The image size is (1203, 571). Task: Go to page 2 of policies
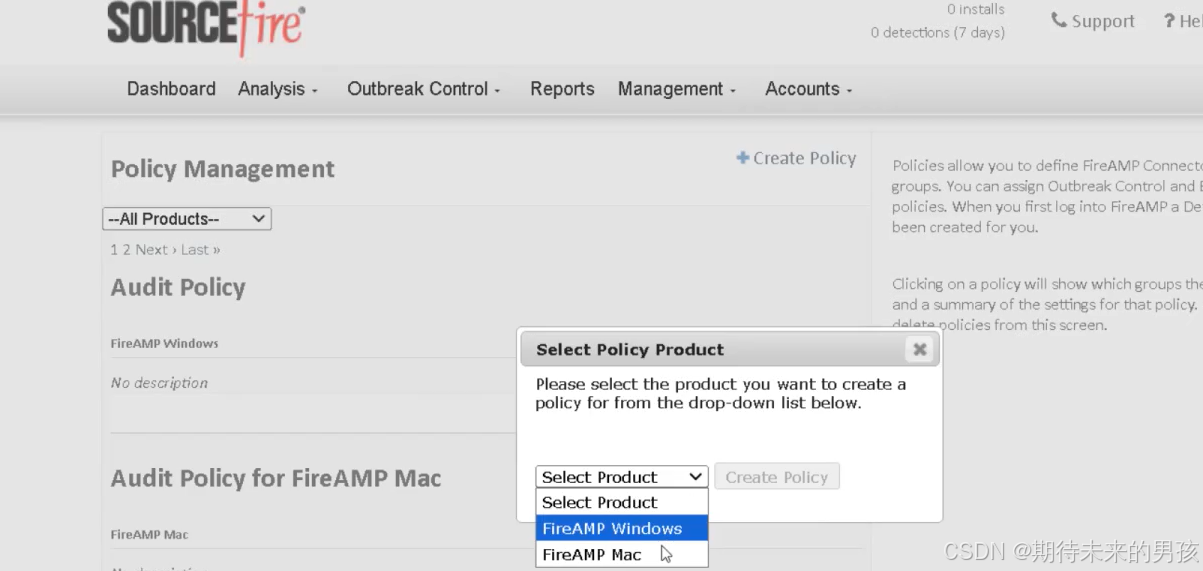[x=127, y=250]
